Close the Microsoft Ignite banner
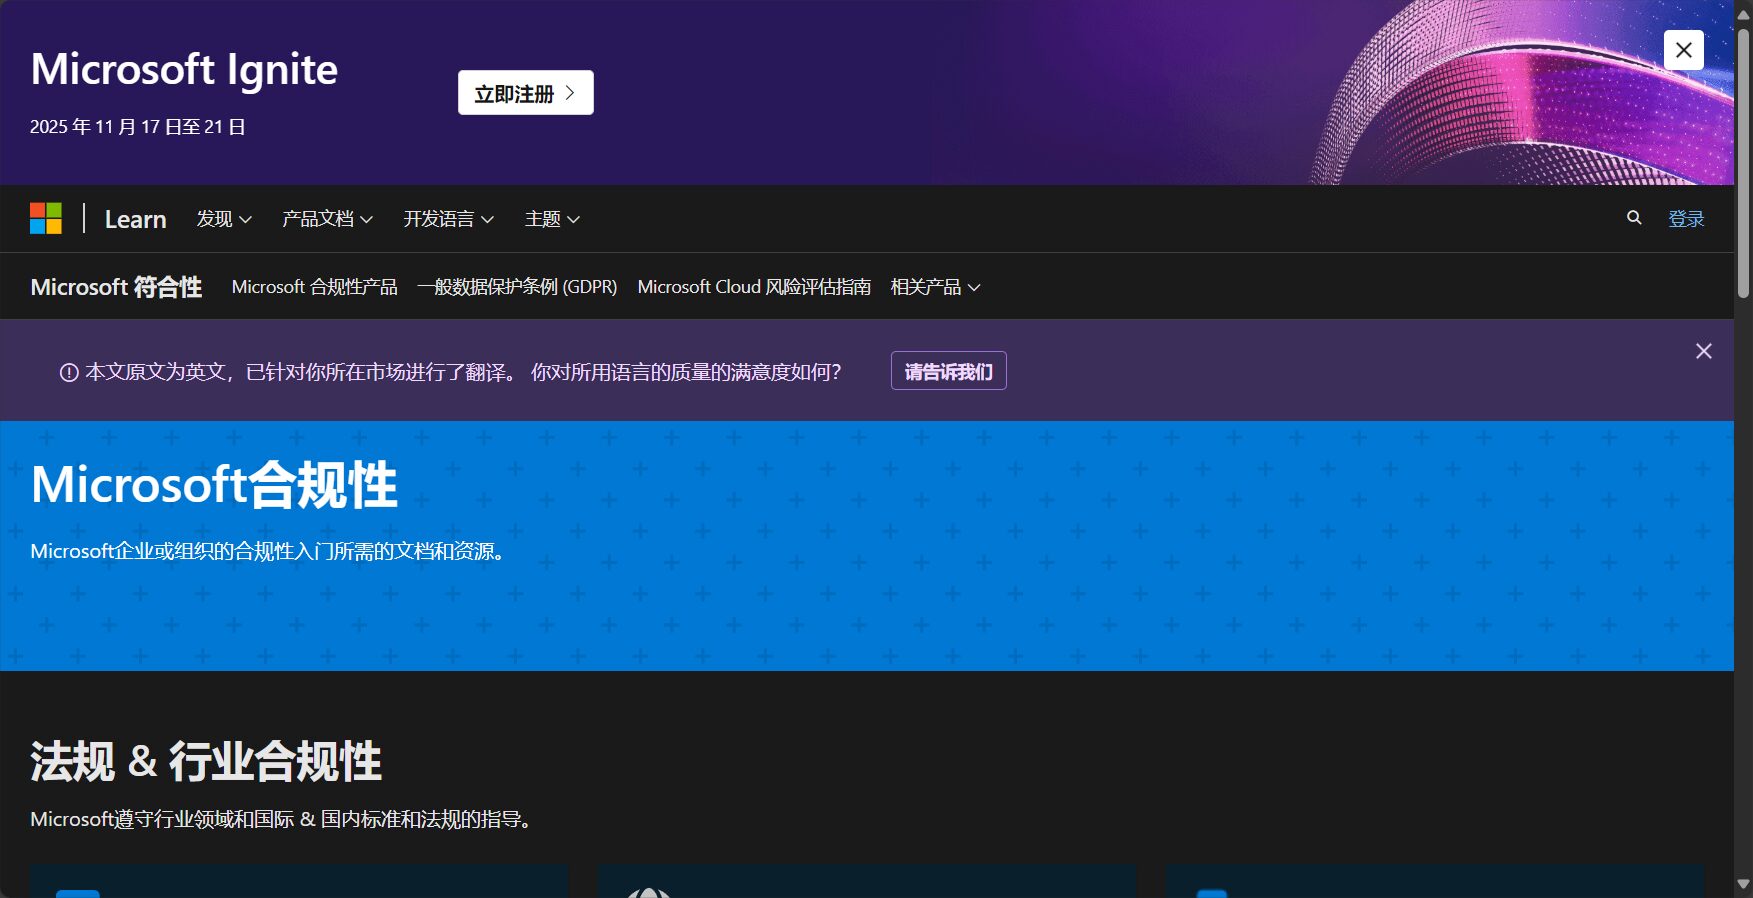Image resolution: width=1753 pixels, height=898 pixels. 1684,50
